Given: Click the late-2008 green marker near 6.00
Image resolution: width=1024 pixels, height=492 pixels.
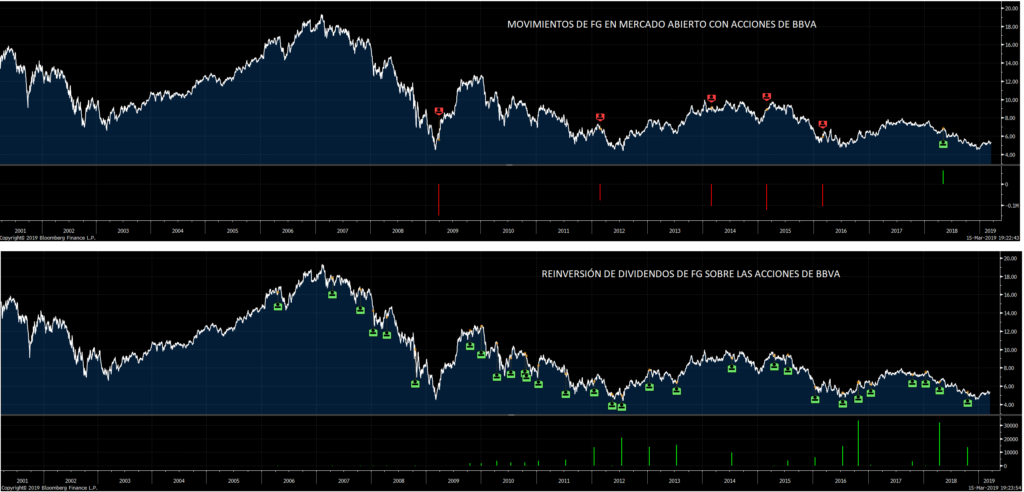Looking at the screenshot, I should pos(415,384).
